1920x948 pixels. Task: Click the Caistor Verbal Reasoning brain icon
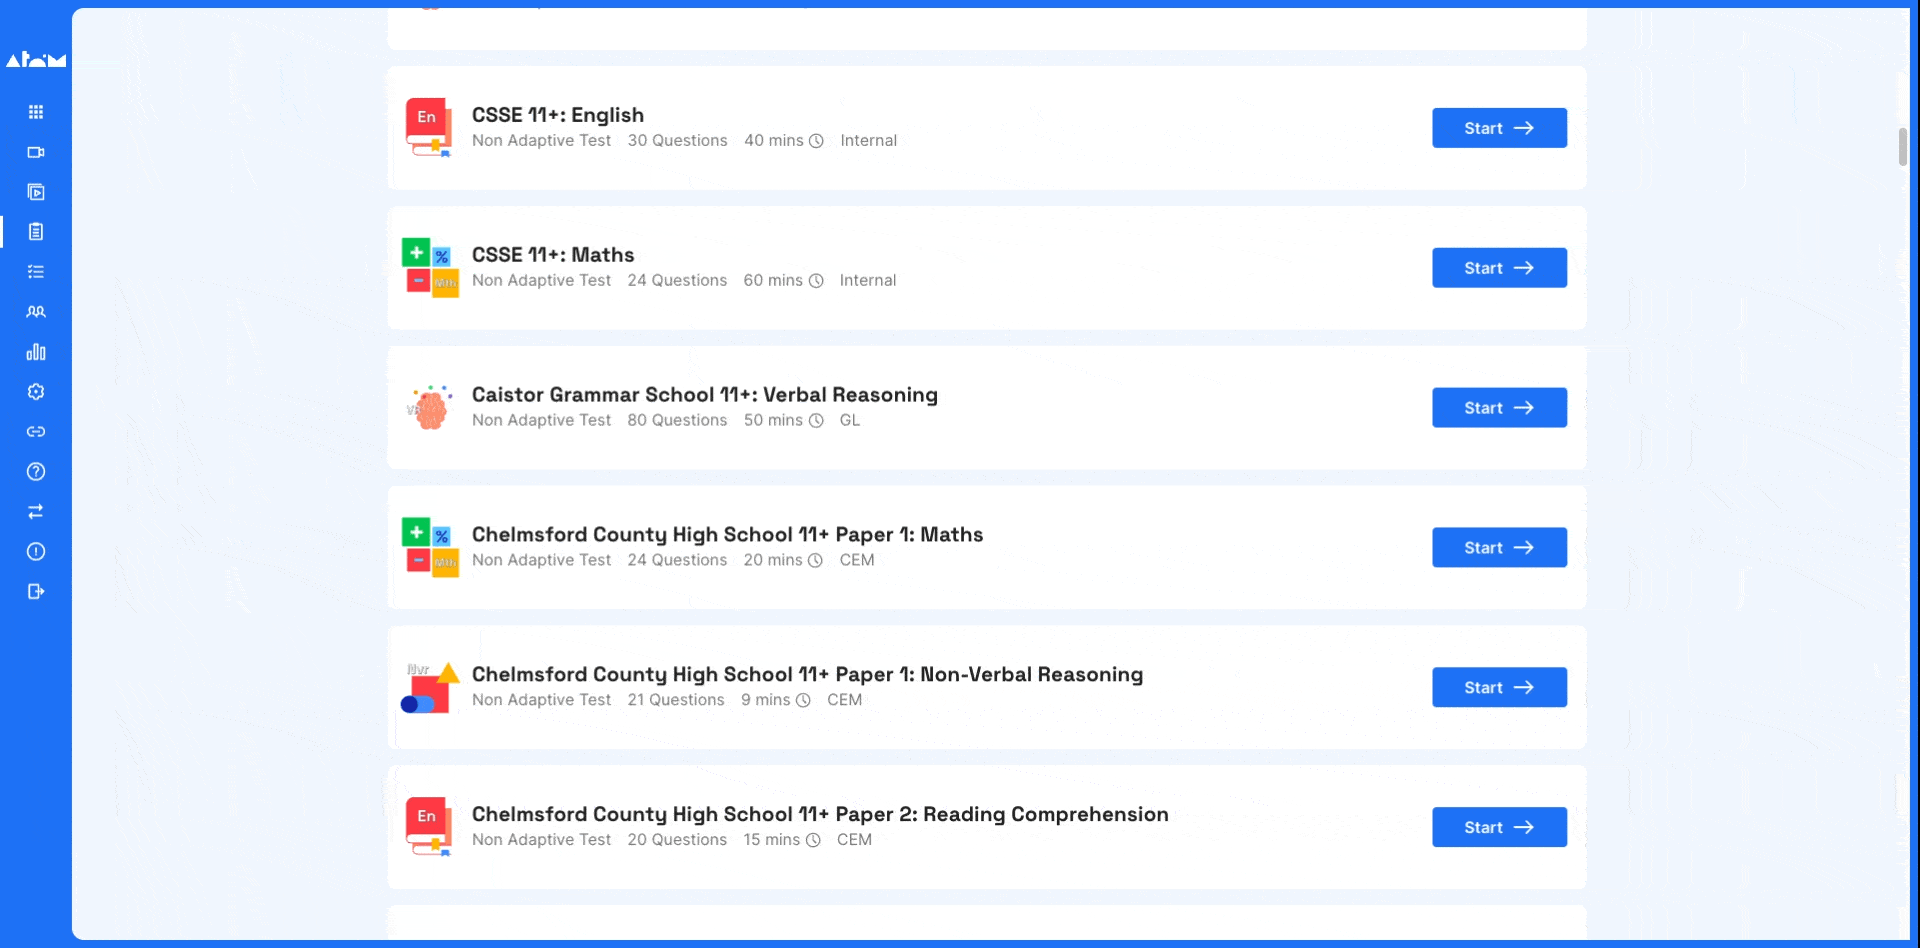[x=430, y=408]
